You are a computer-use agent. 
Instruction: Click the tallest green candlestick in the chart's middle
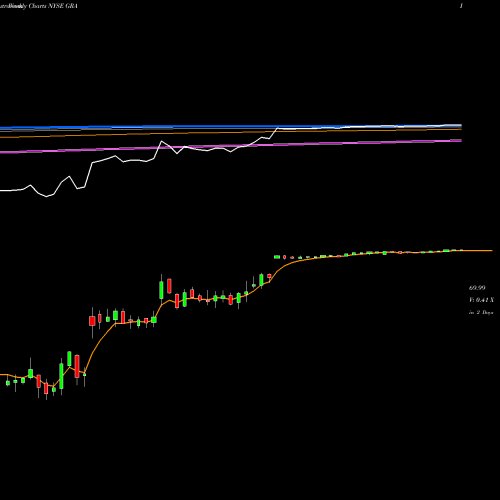coord(161,289)
